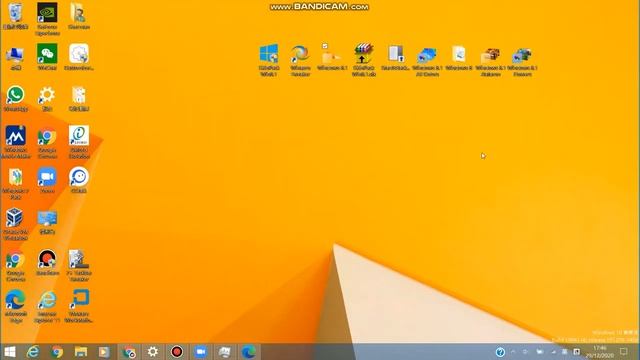Image resolution: width=640 pixels, height=360 pixels.
Task: Select the This PC computer icon
Action: pos(16,54)
